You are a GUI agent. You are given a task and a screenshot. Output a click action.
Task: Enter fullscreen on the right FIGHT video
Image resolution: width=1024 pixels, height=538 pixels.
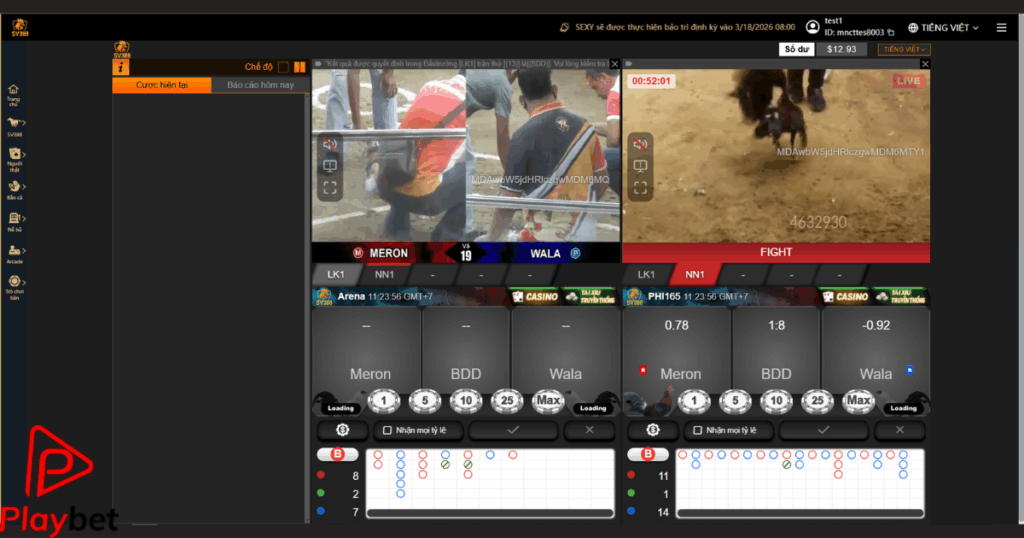click(640, 187)
